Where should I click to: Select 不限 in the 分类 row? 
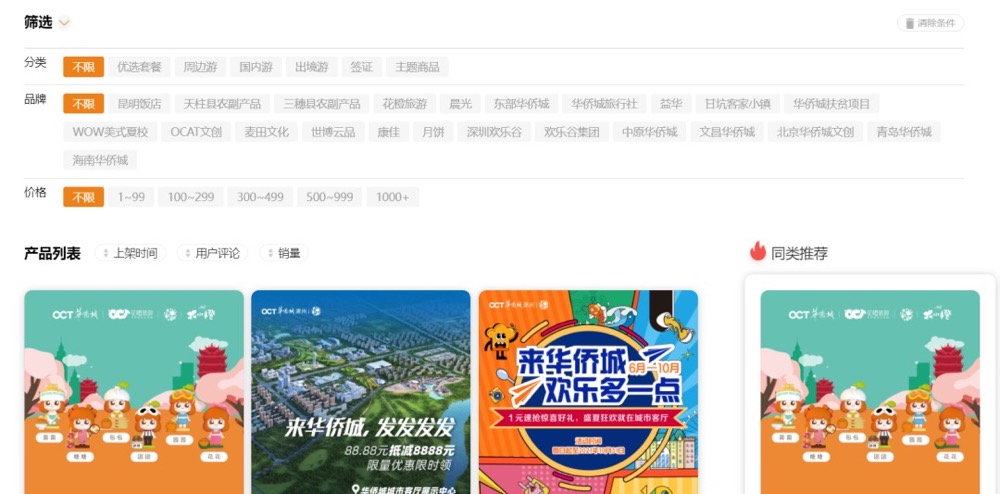(84, 67)
